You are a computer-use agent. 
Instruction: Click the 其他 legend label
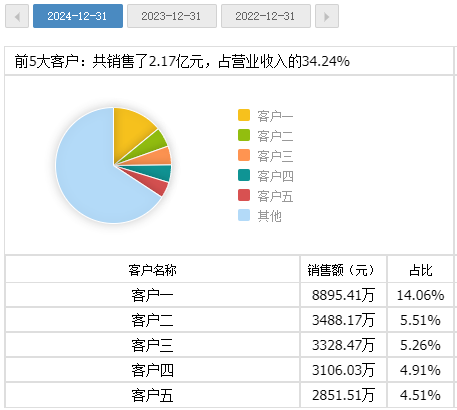point(269,216)
